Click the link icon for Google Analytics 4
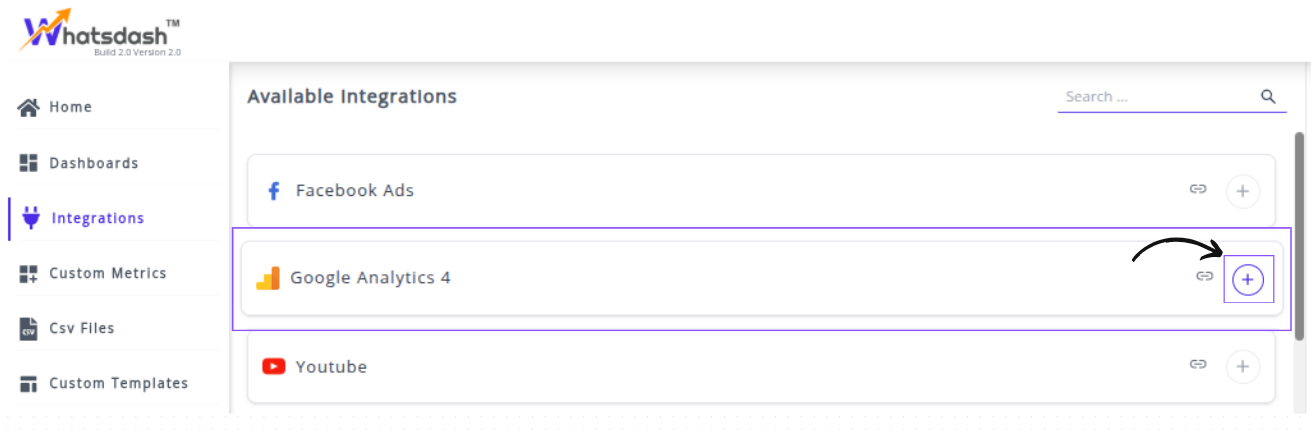Image resolution: width=1311 pixels, height=430 pixels. 1205,277
